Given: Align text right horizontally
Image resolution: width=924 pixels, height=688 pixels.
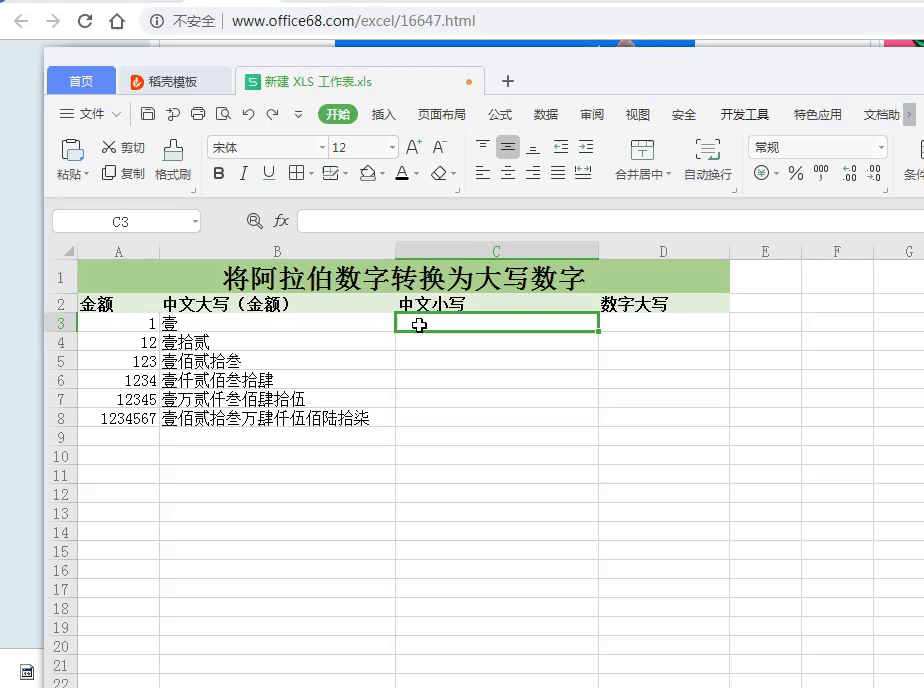Looking at the screenshot, I should [x=533, y=173].
